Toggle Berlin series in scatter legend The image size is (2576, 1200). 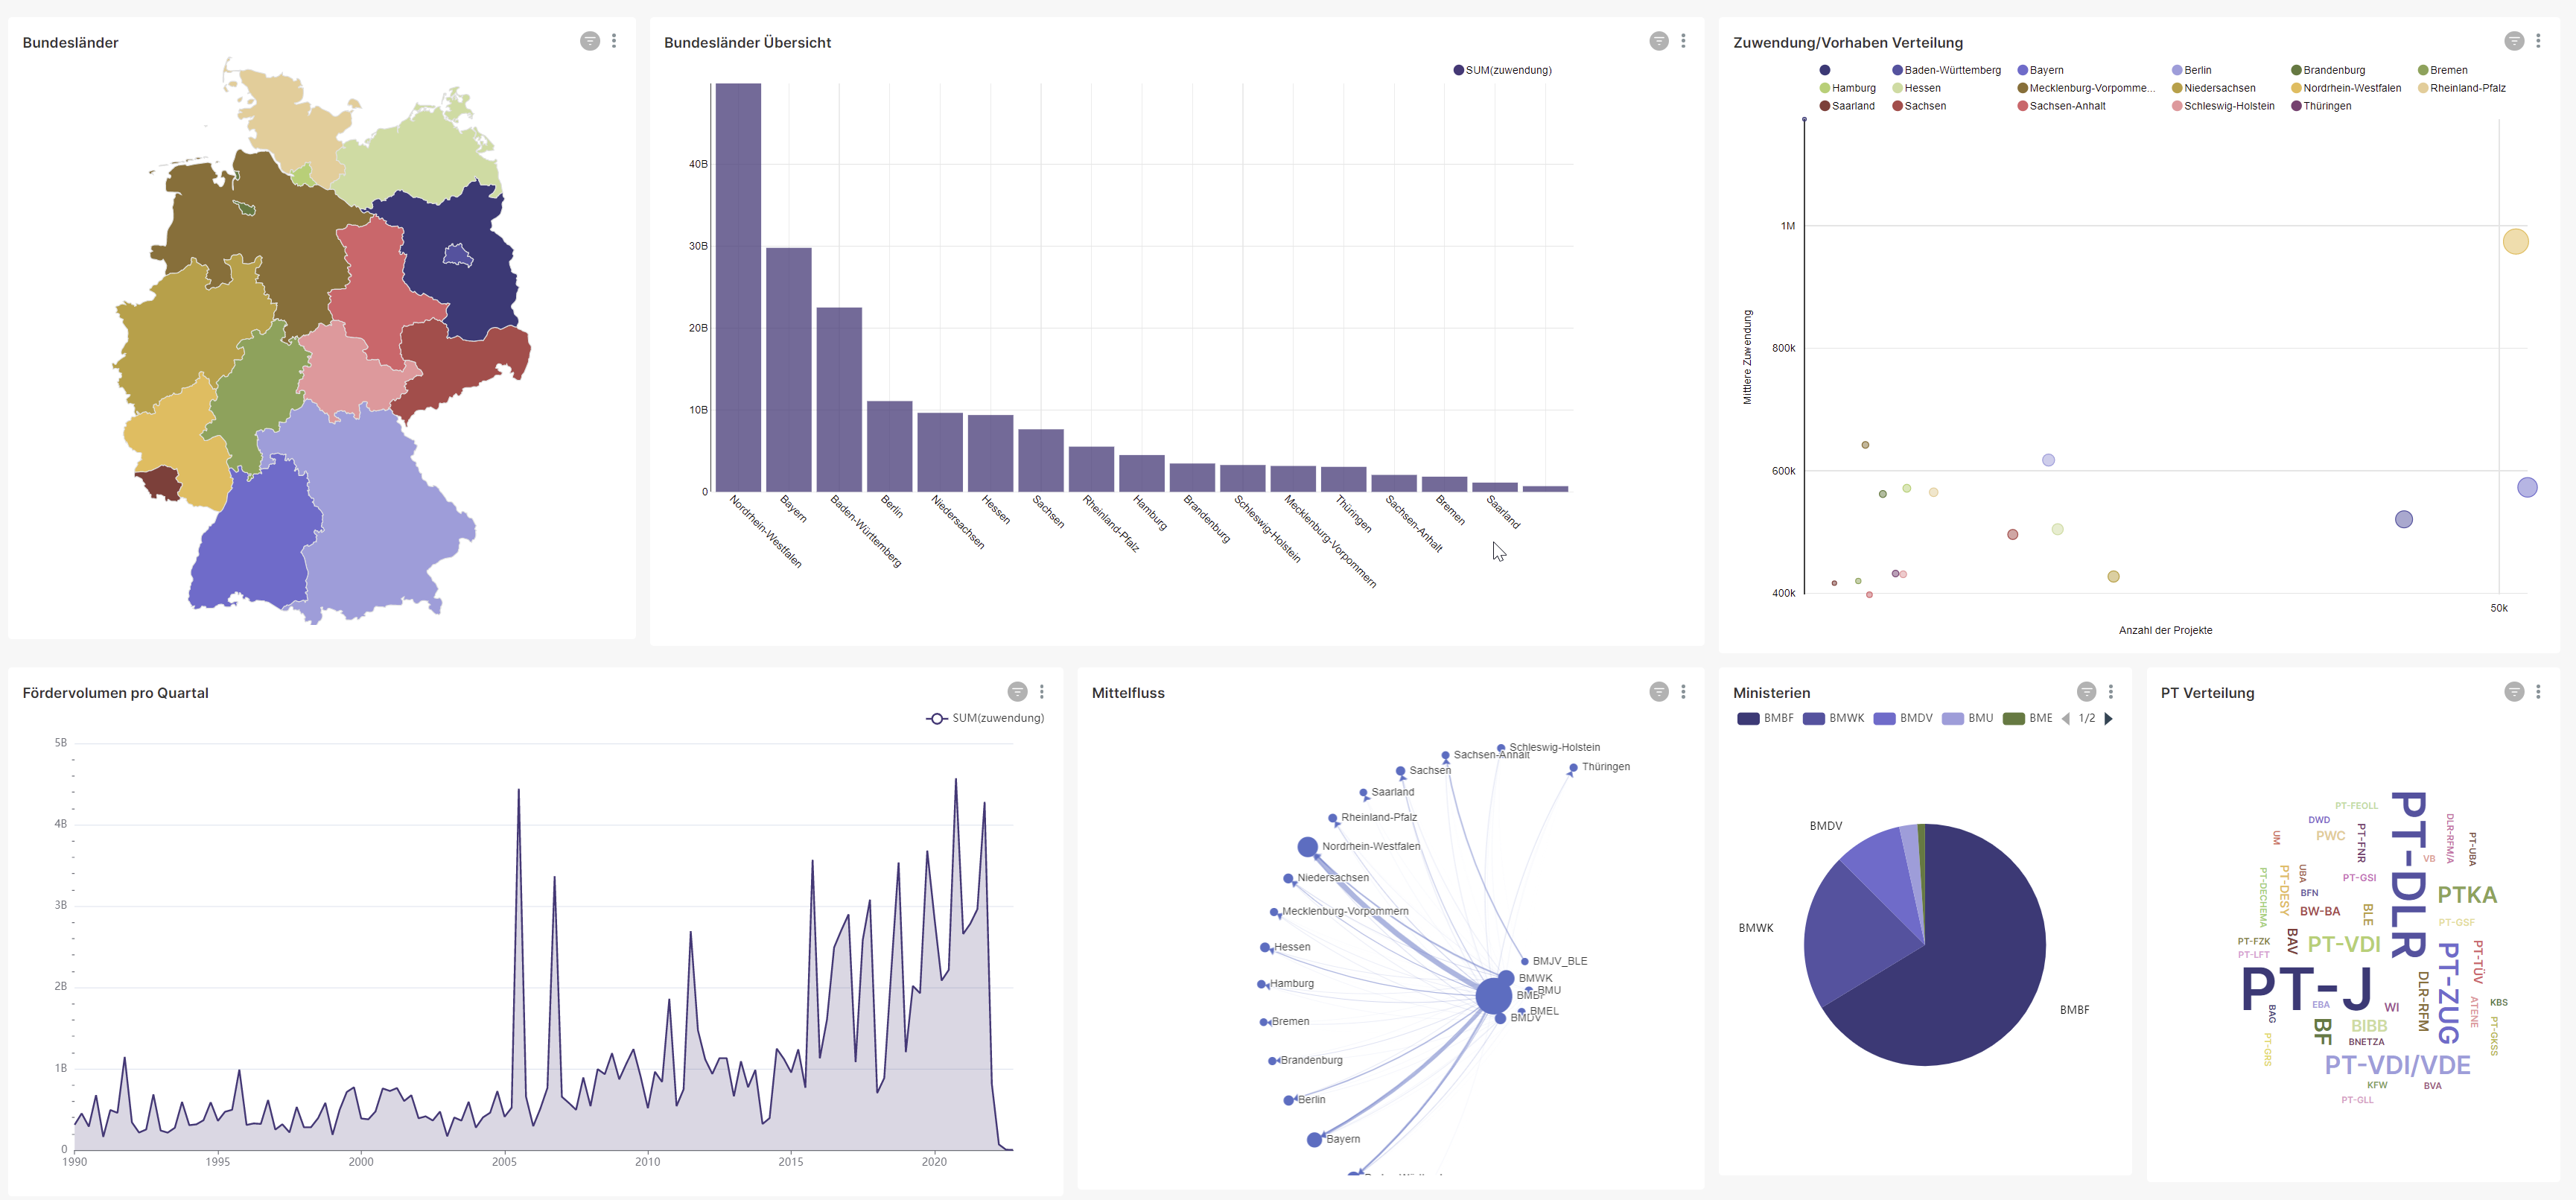coord(2191,70)
